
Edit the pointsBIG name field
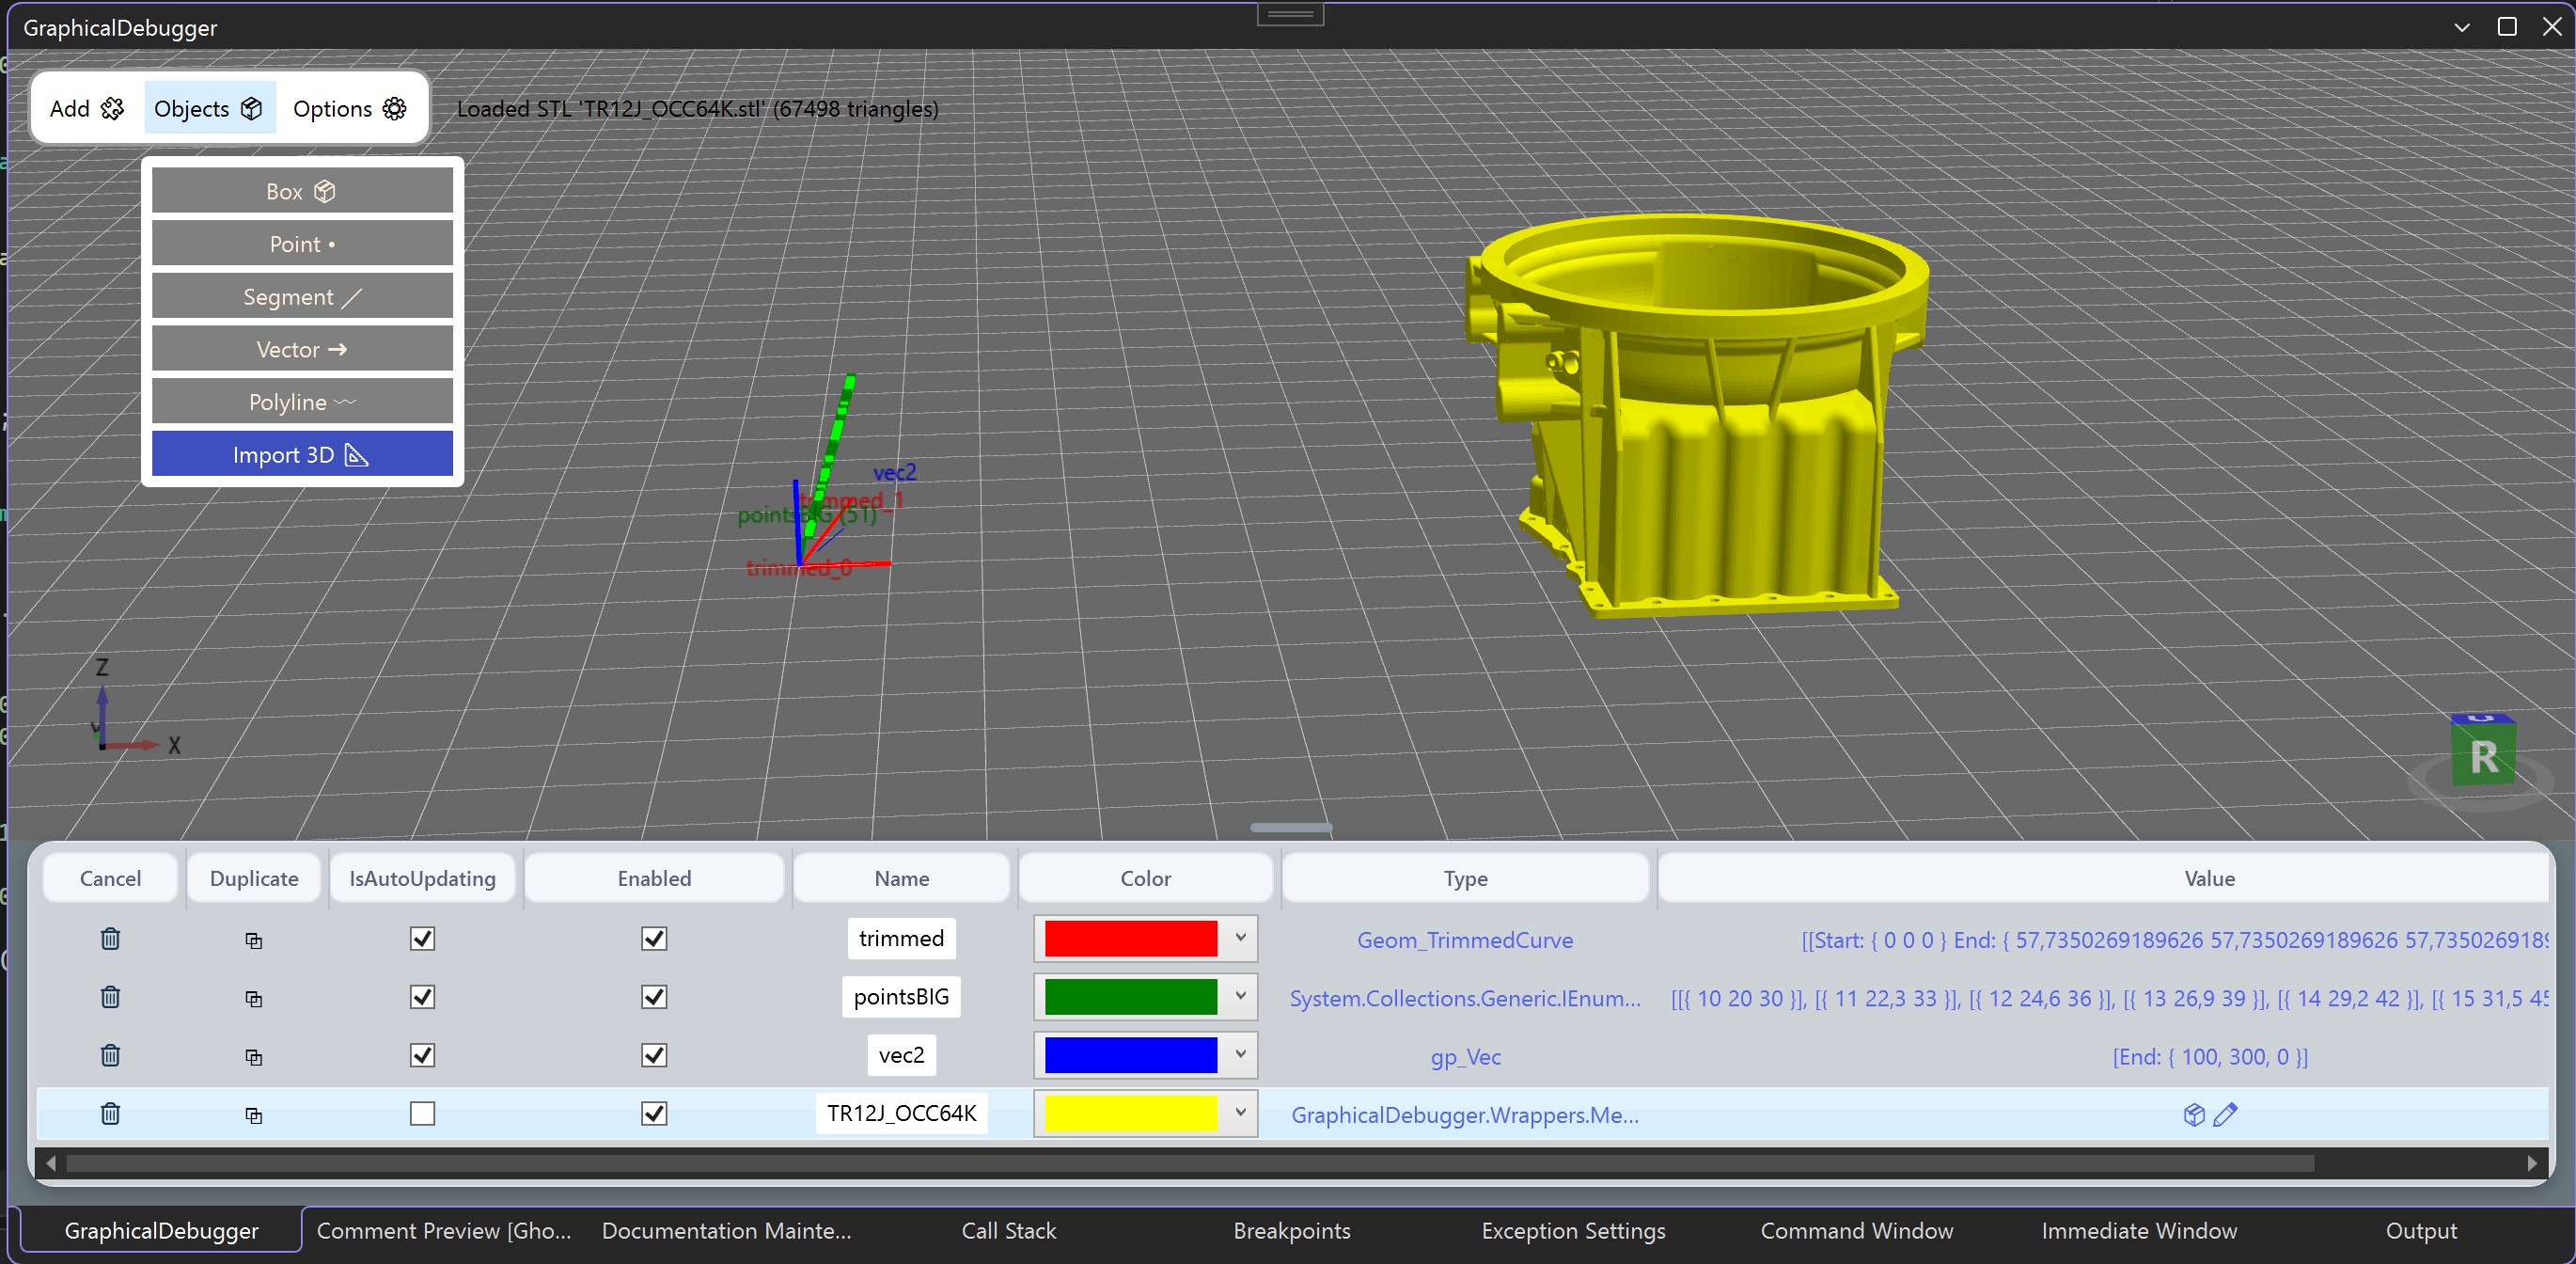pyautogui.click(x=901, y=996)
